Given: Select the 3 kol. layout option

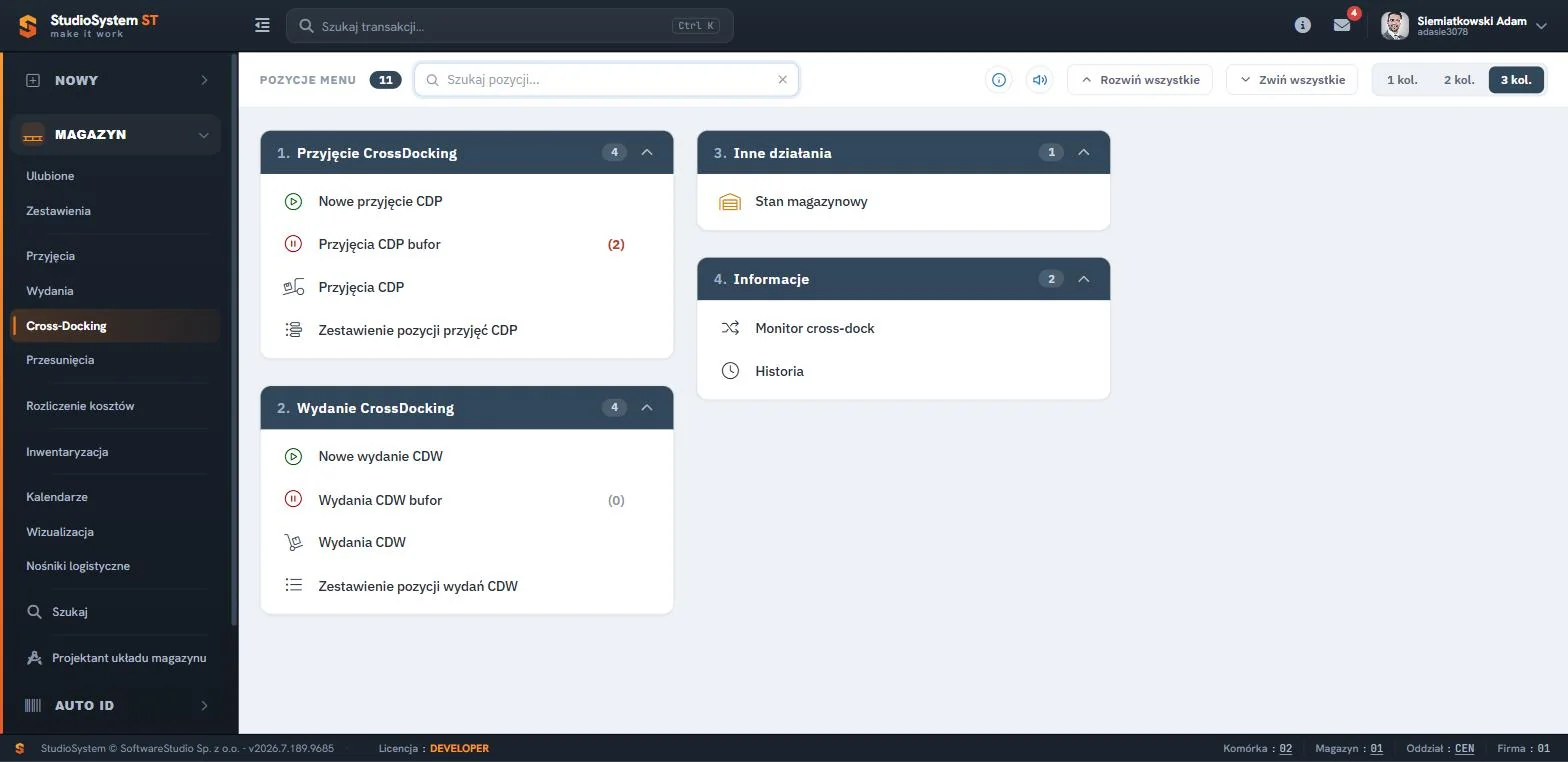Looking at the screenshot, I should [1516, 80].
